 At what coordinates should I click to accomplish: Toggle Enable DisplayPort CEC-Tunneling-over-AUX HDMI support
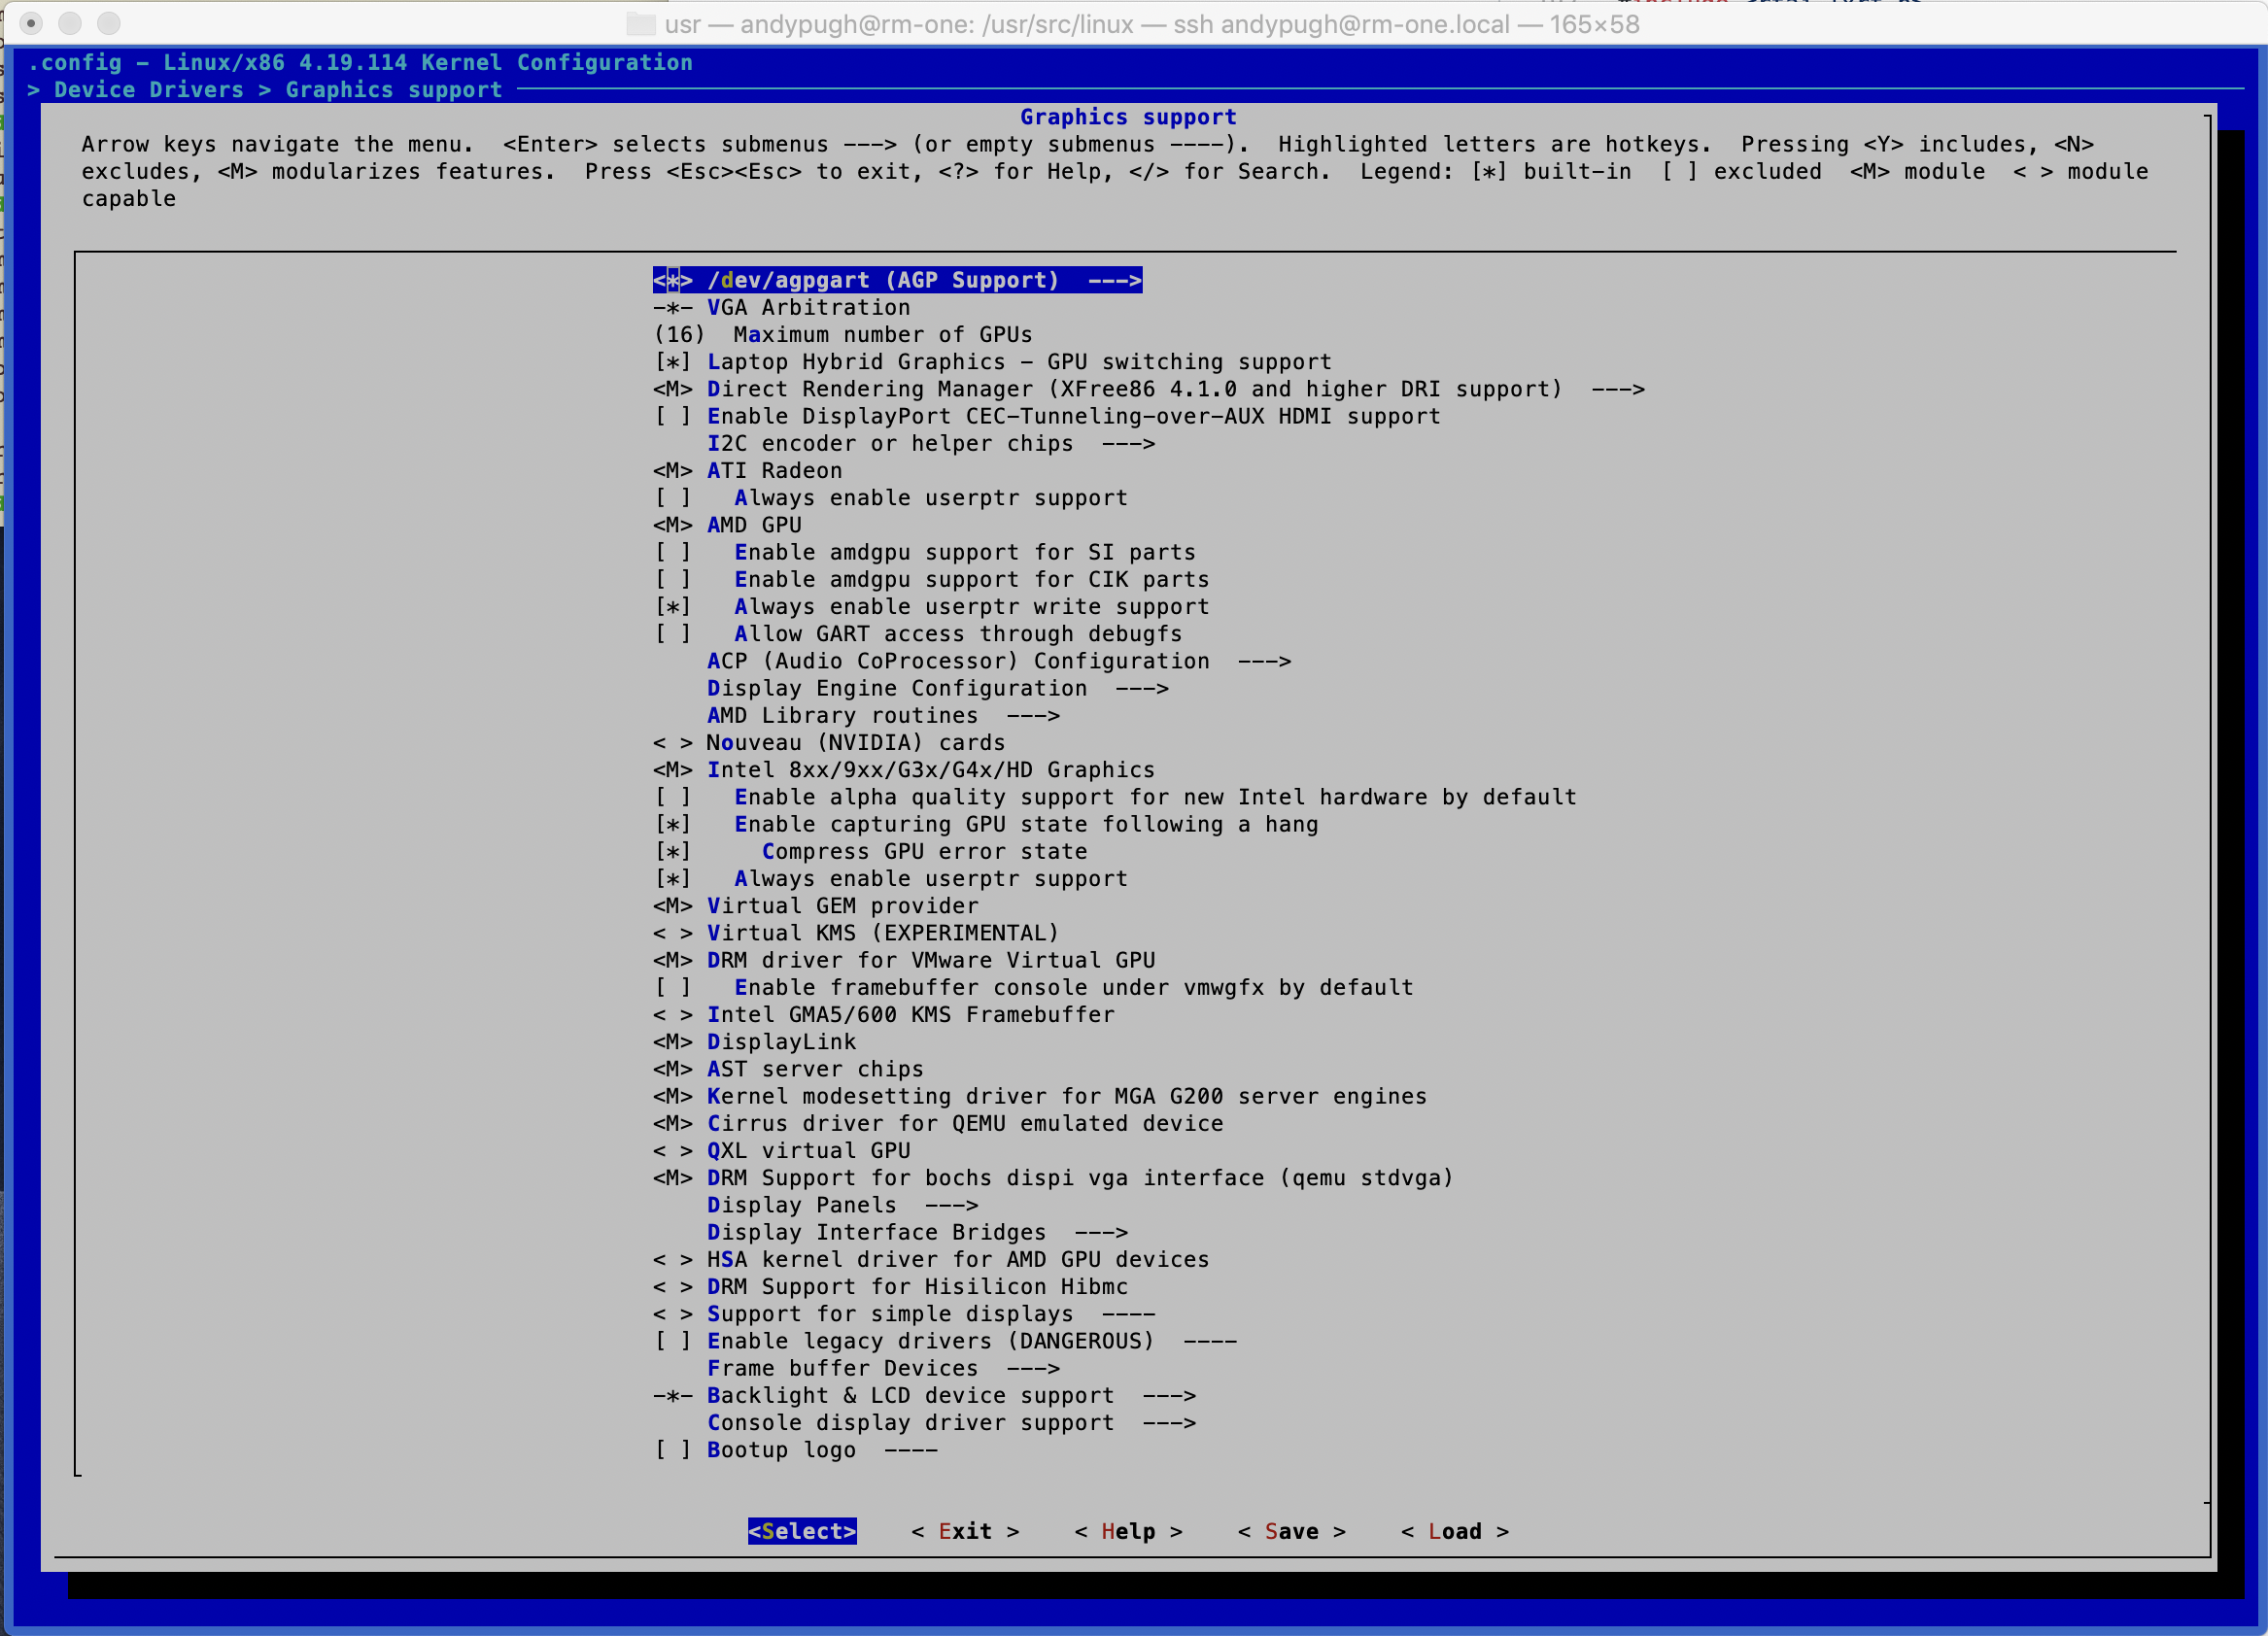tap(1047, 416)
